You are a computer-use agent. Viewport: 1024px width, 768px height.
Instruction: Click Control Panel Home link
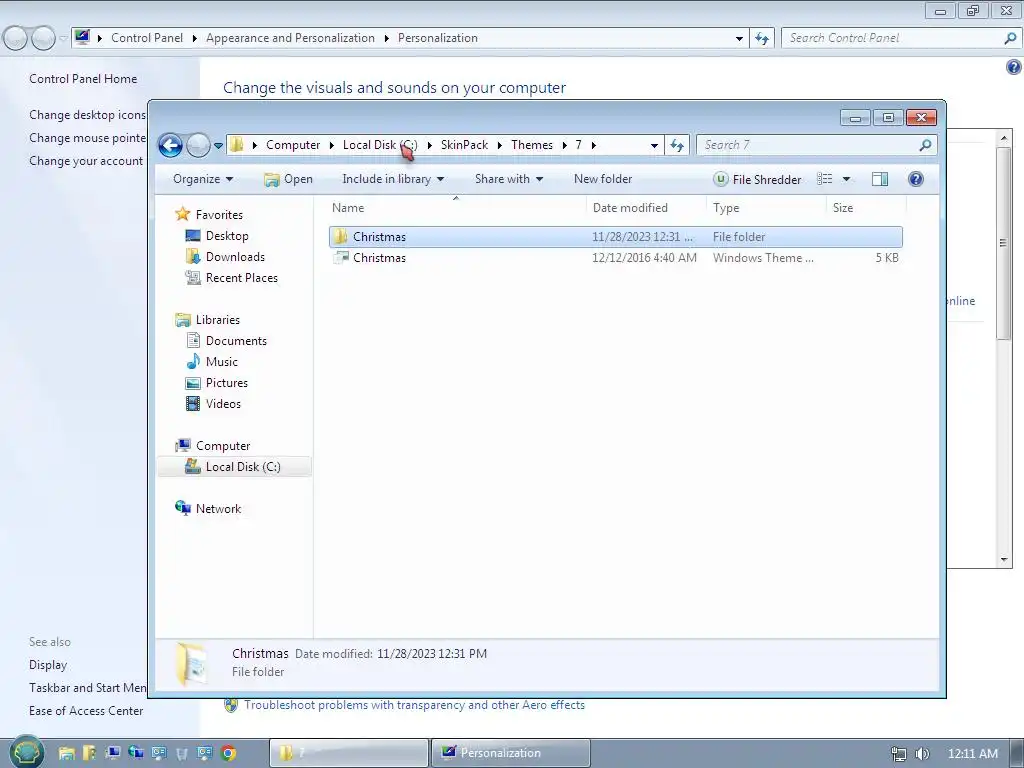83,78
